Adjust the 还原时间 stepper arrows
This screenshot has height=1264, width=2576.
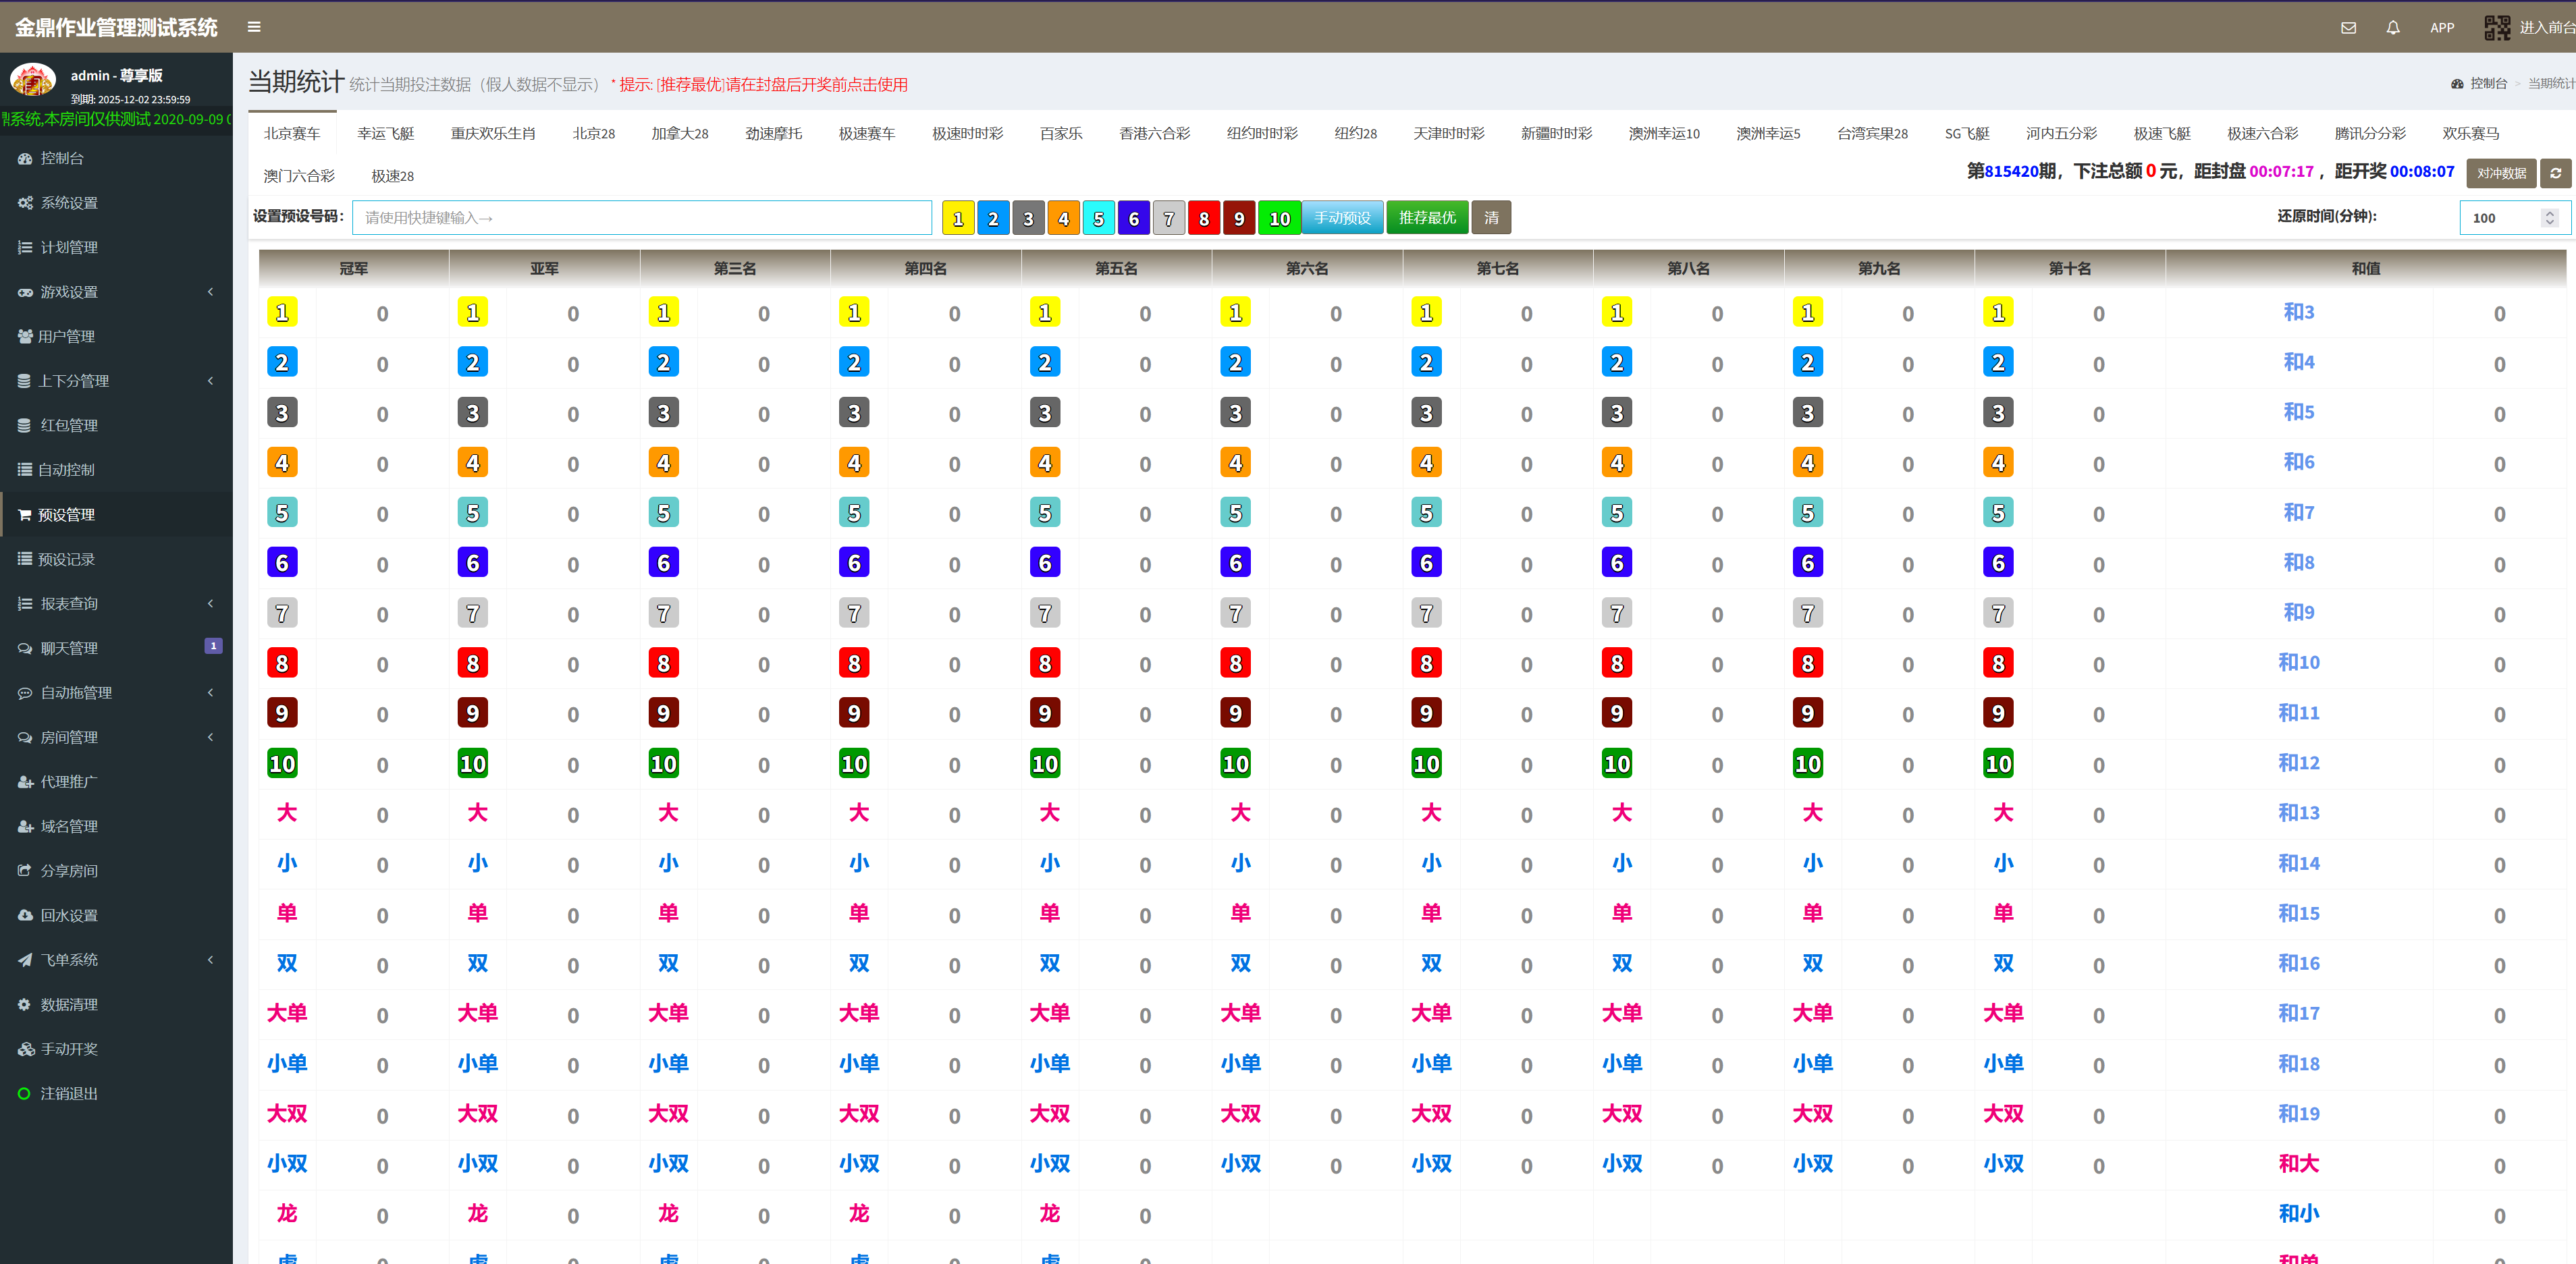(2550, 217)
